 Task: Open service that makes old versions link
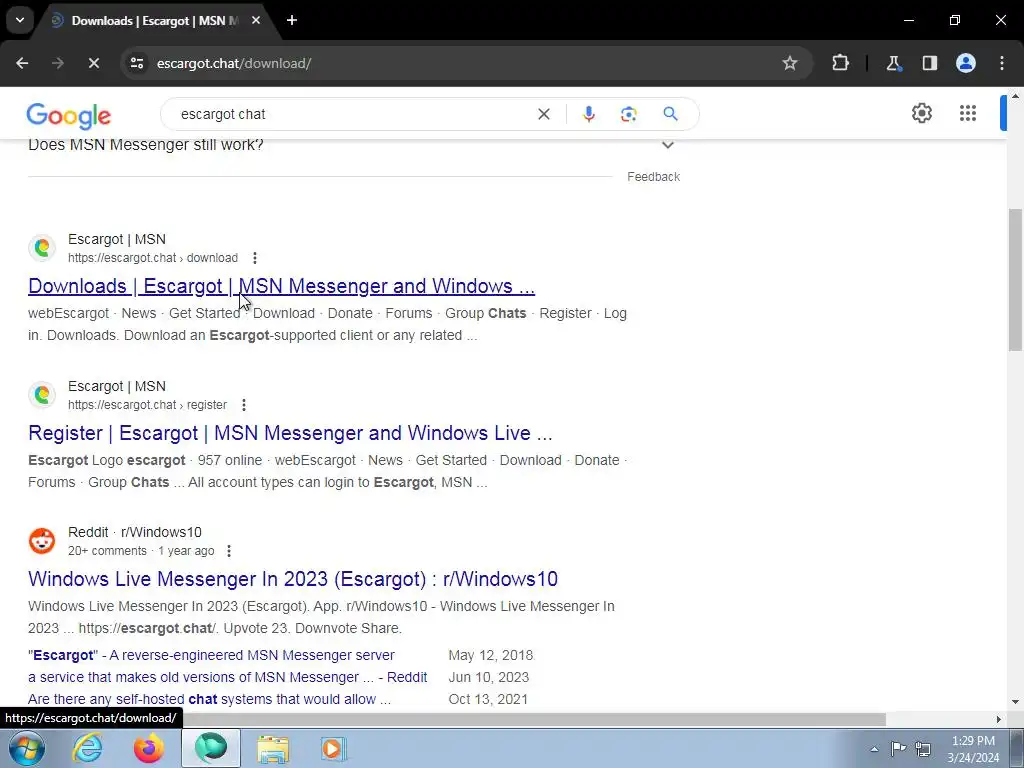227,677
